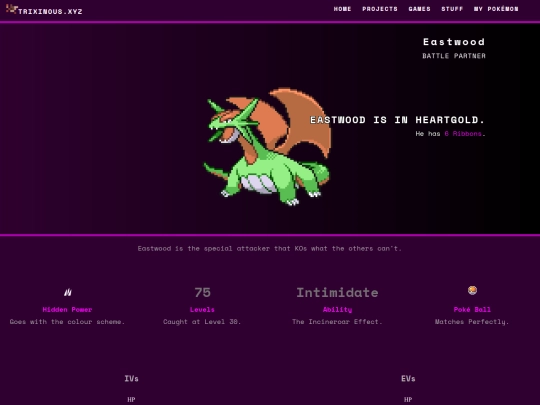Click the HP label under IVs
Image resolution: width=540 pixels, height=405 pixels.
coord(131,399)
